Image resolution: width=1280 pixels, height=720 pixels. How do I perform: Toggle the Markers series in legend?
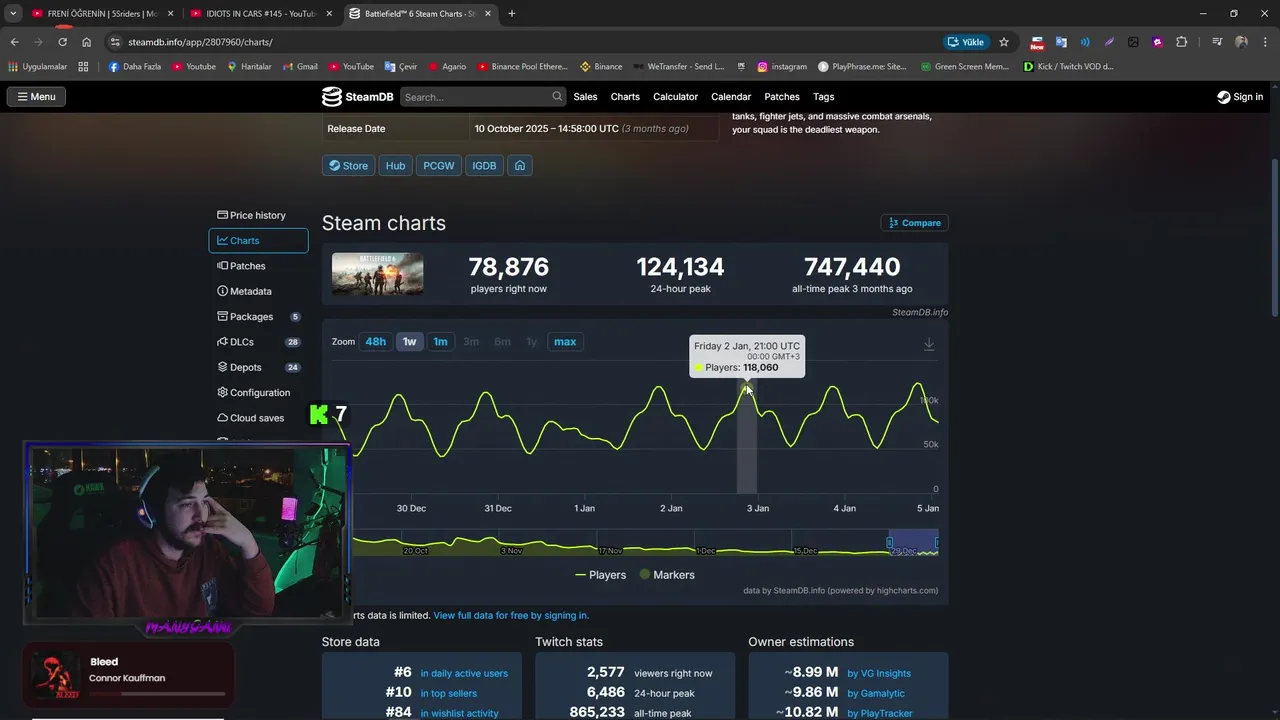coord(667,575)
